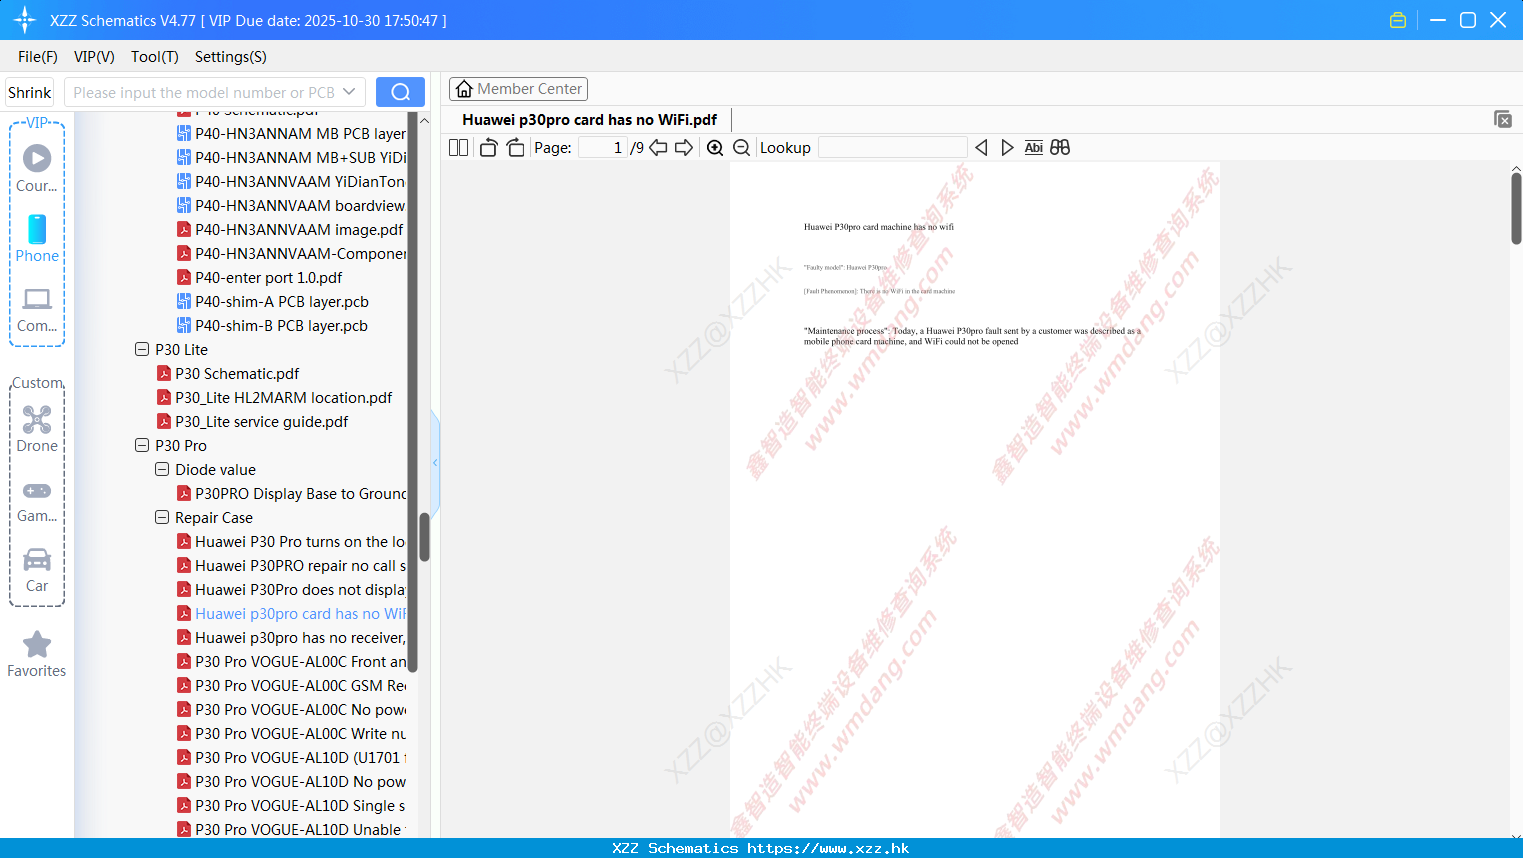The image size is (1523, 858).
Task: Open the VIP store icon in title bar
Action: tap(1398, 20)
